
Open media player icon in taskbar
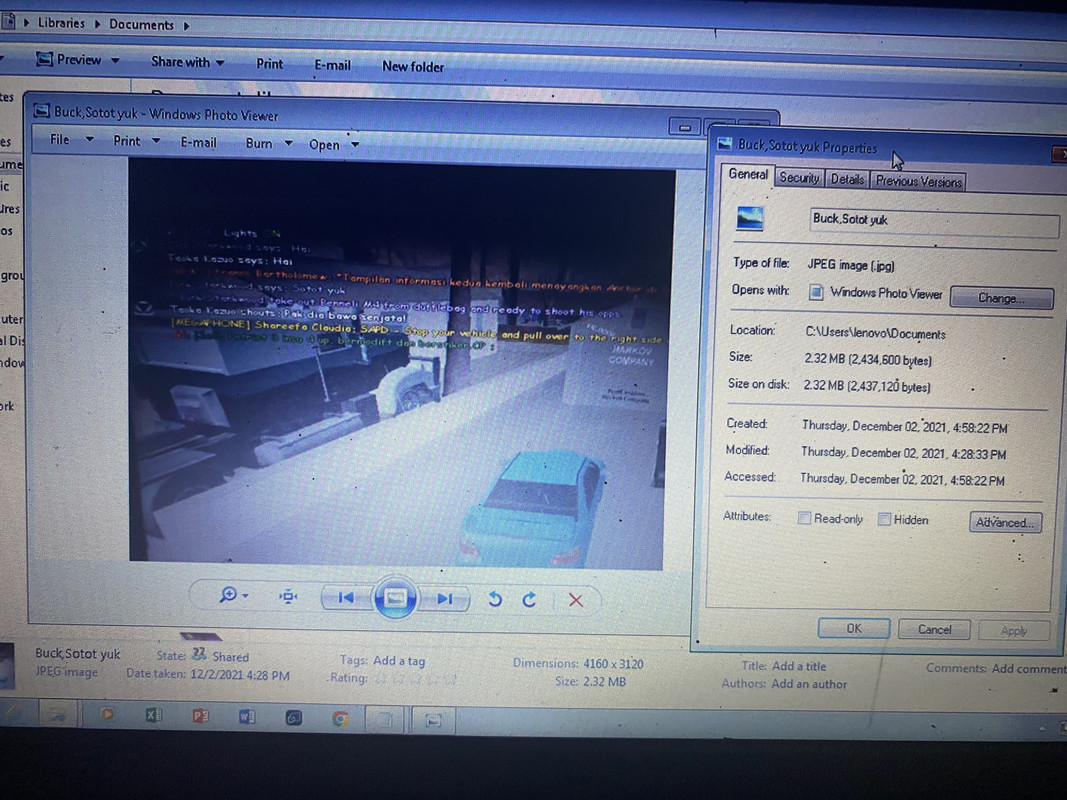point(107,714)
